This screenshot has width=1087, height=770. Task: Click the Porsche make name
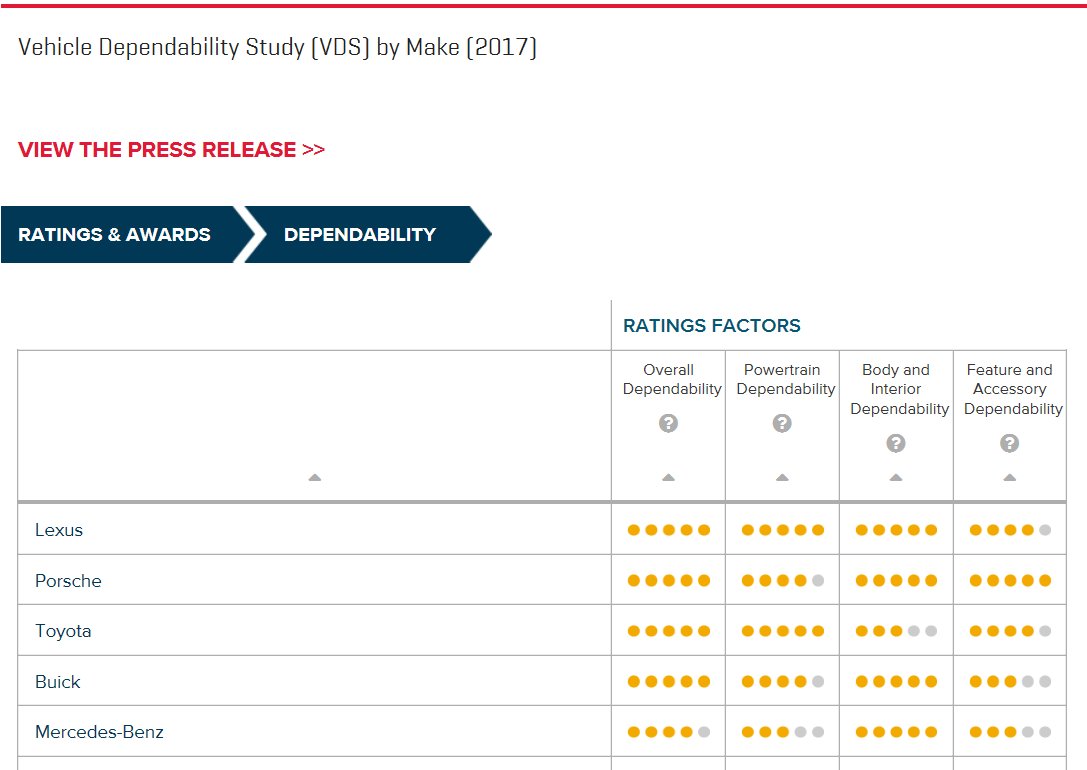tap(68, 581)
